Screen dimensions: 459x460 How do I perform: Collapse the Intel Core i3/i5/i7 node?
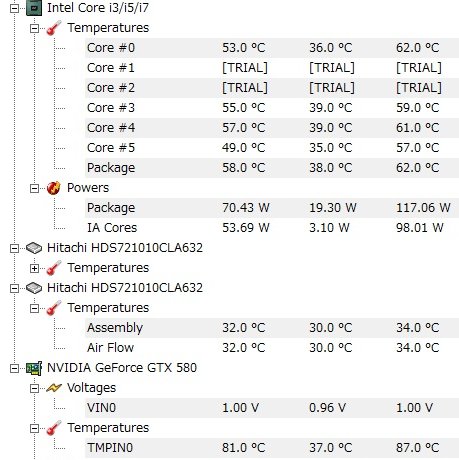pyautogui.click(x=14, y=8)
